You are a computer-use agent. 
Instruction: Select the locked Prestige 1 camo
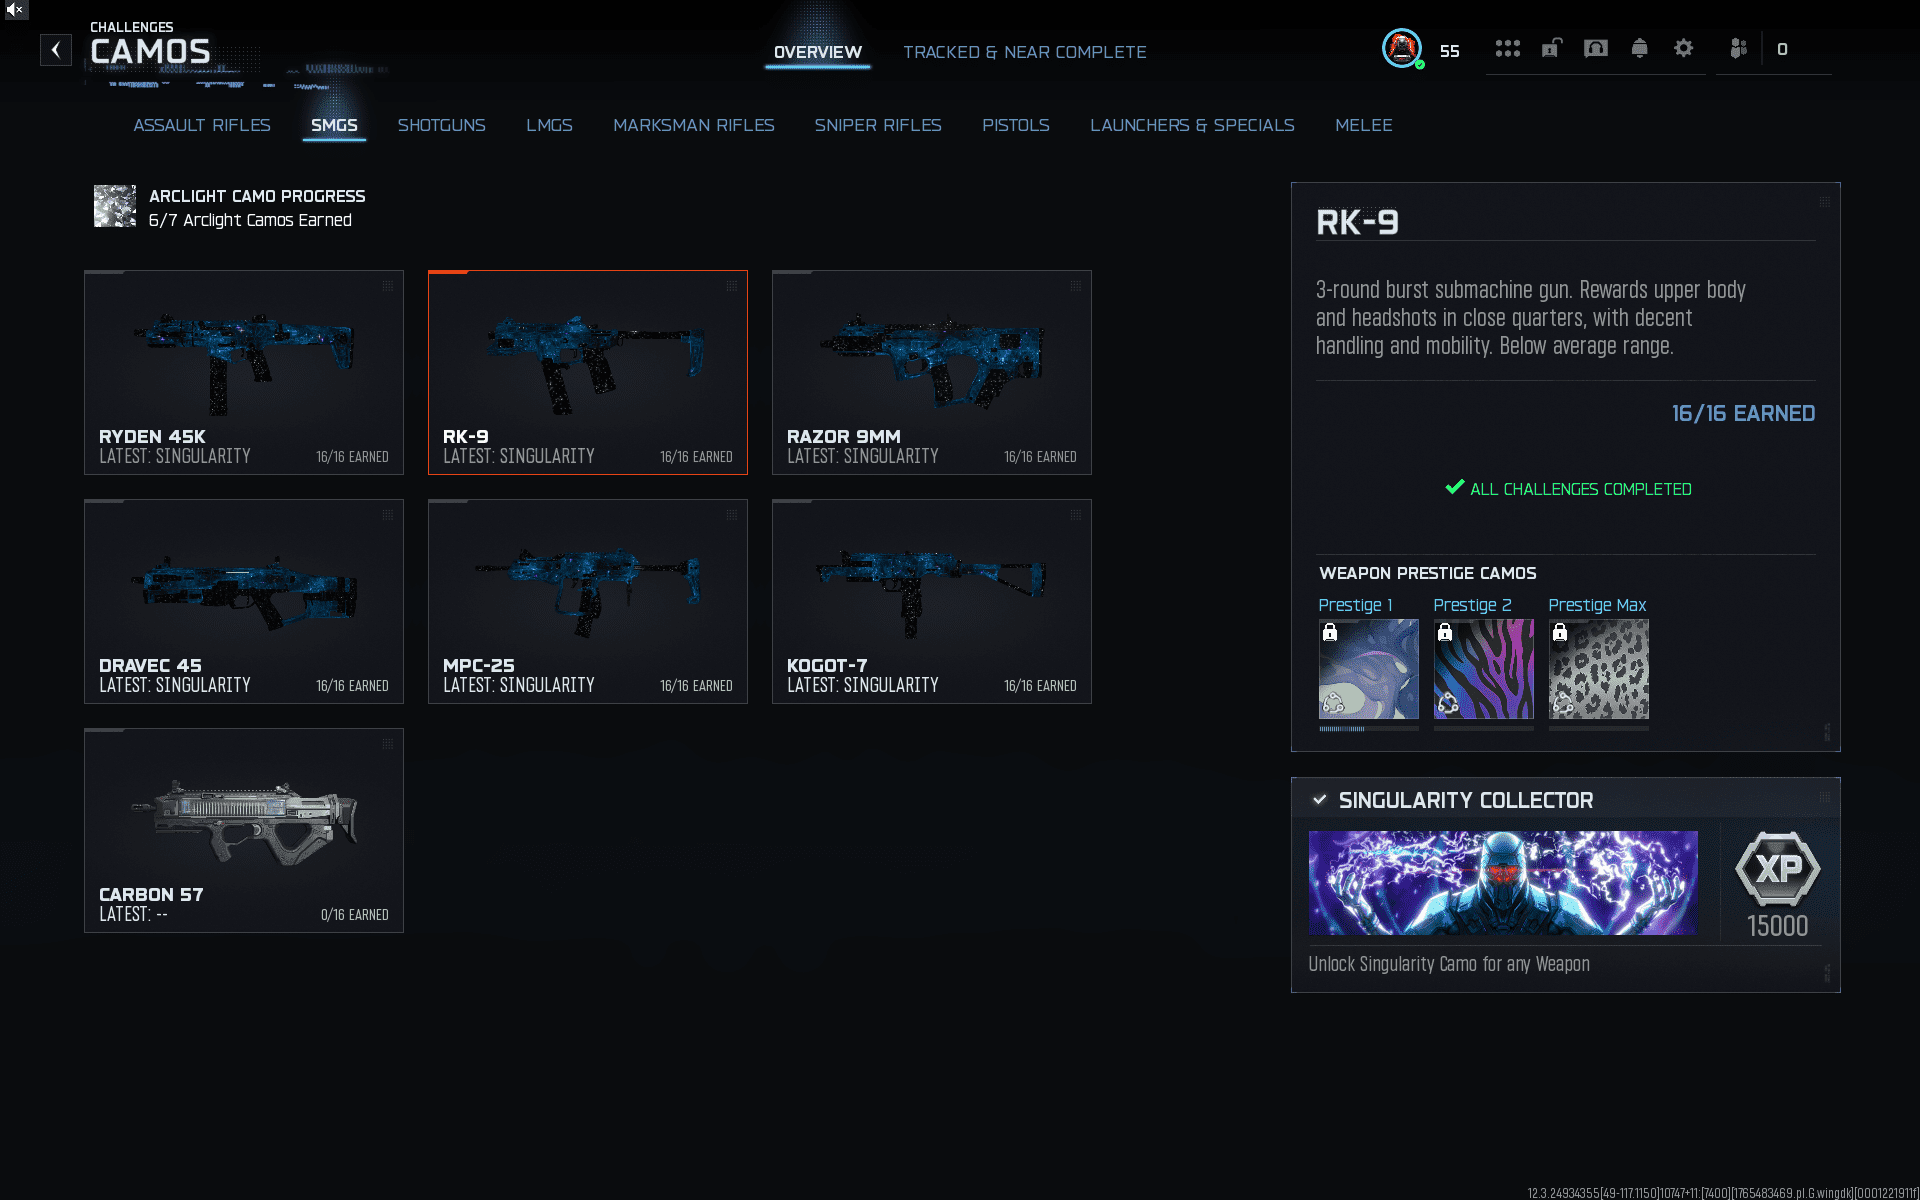1368,668
